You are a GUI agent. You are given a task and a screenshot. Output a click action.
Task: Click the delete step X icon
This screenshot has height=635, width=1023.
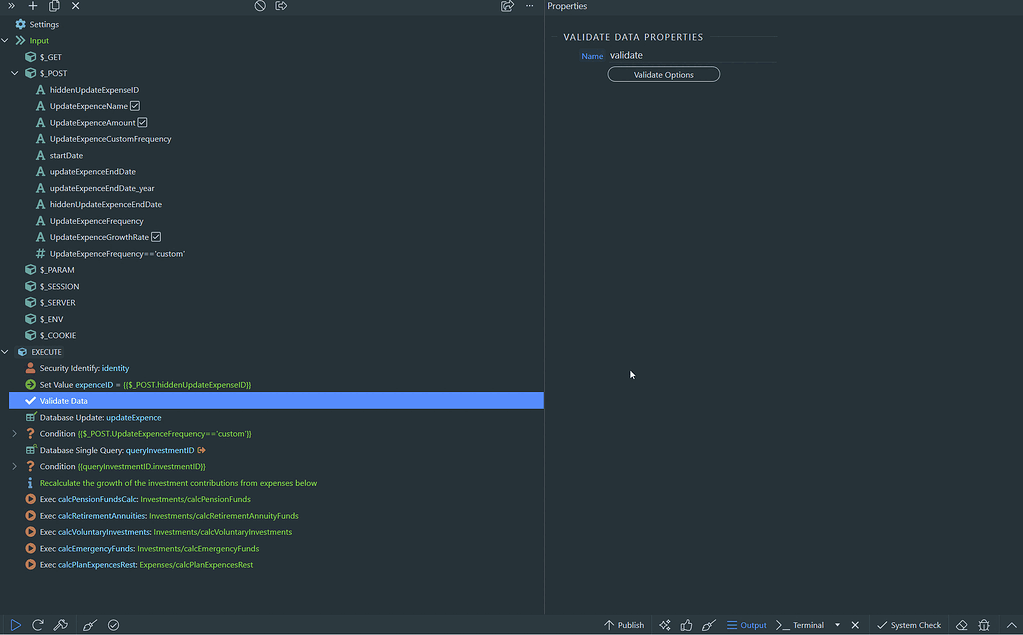pos(76,6)
